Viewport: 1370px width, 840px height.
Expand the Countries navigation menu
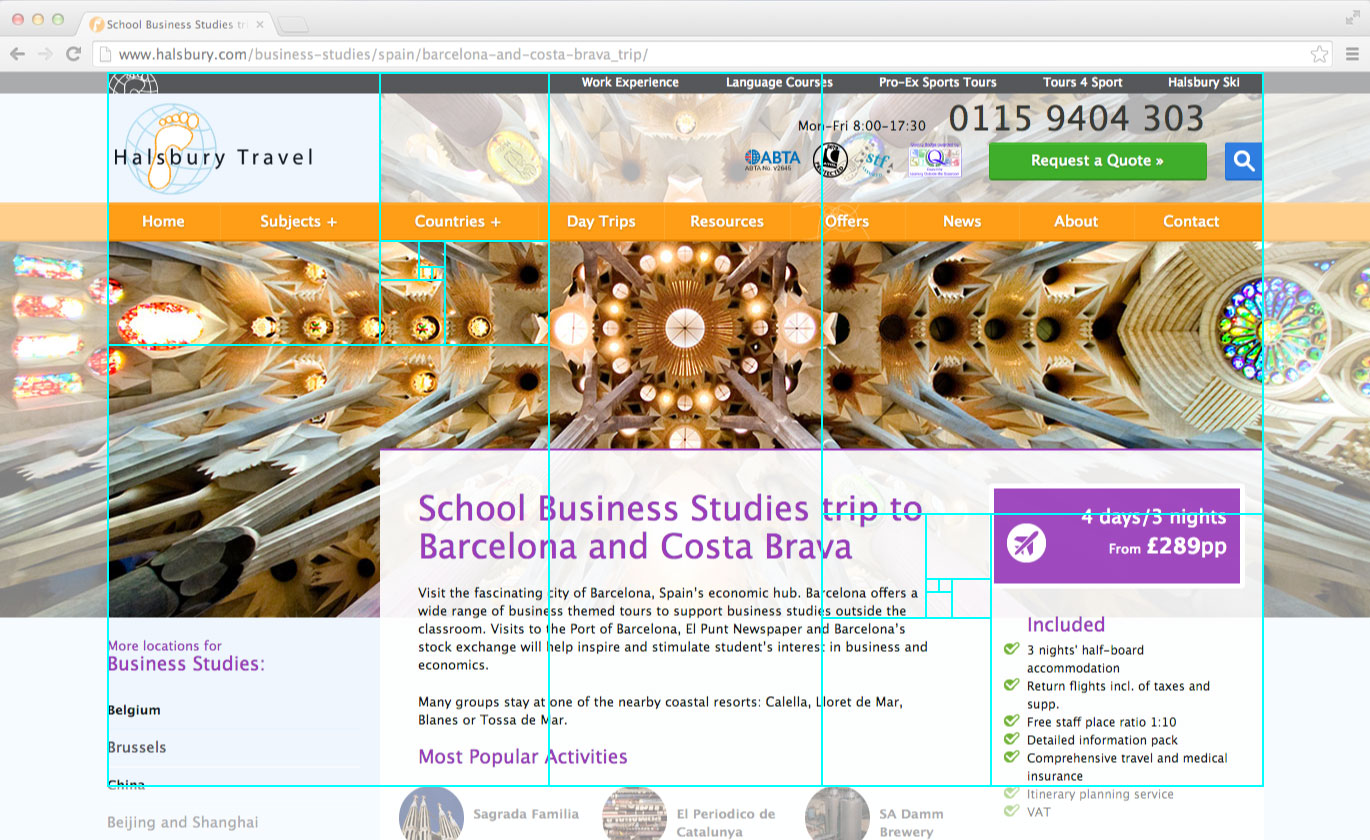click(456, 221)
